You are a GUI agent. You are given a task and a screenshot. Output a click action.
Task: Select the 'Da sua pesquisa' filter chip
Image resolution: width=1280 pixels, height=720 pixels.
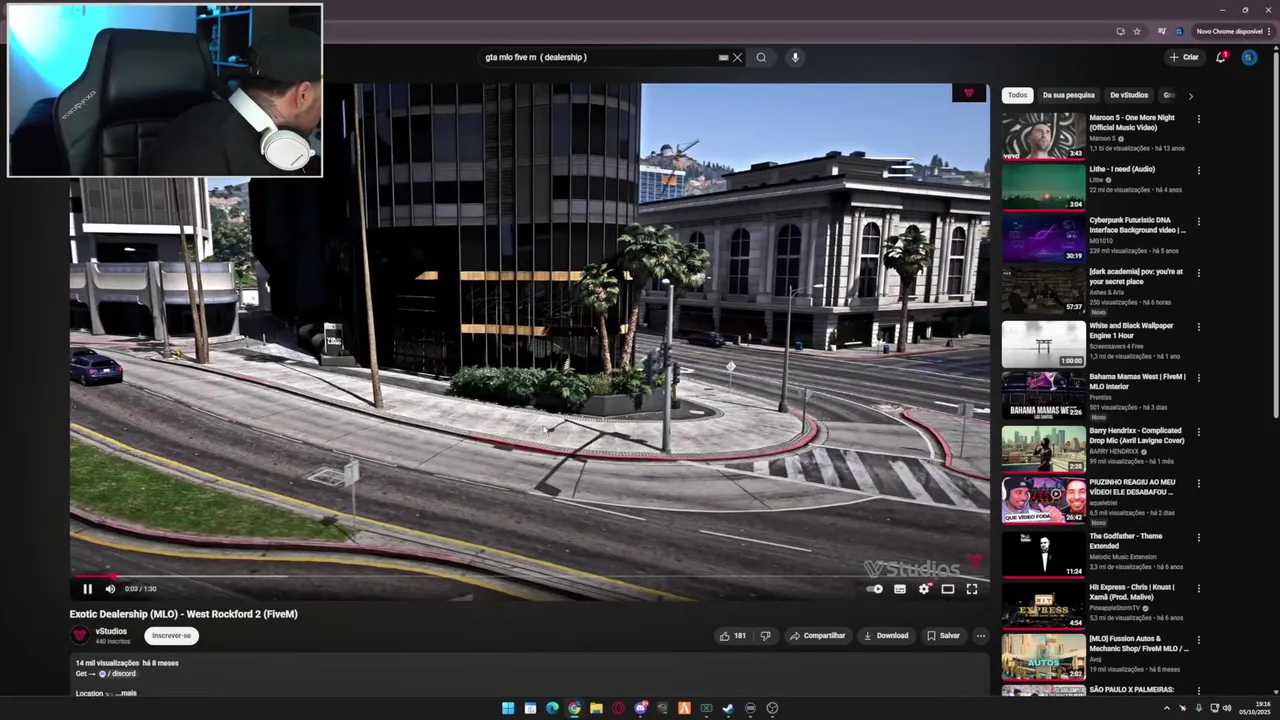point(1068,95)
